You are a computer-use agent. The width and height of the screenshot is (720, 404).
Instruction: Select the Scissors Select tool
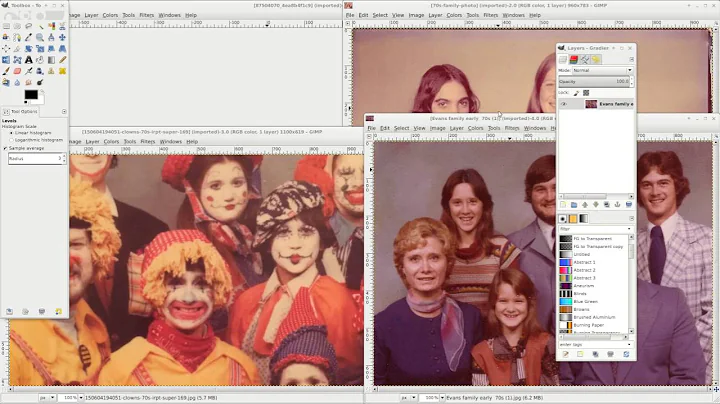62,26
